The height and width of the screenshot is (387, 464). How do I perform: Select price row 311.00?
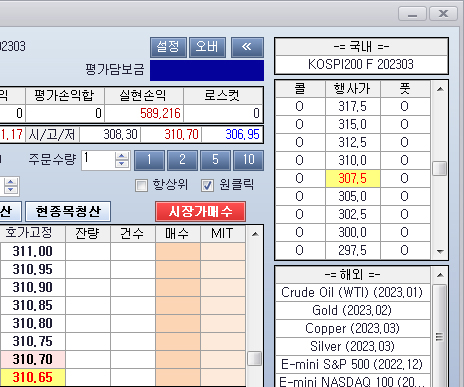pos(33,251)
